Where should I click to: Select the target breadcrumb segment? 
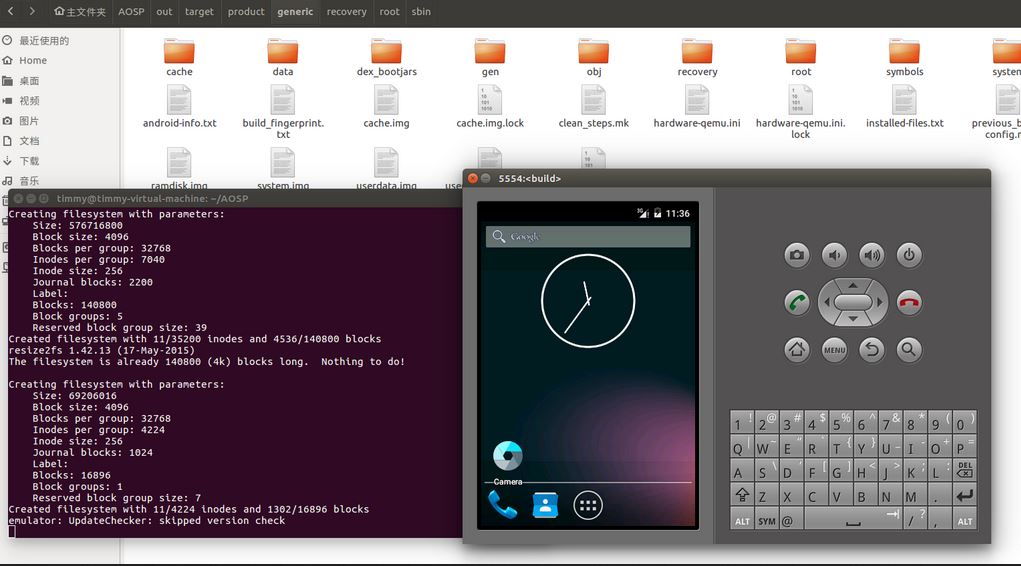(x=199, y=12)
